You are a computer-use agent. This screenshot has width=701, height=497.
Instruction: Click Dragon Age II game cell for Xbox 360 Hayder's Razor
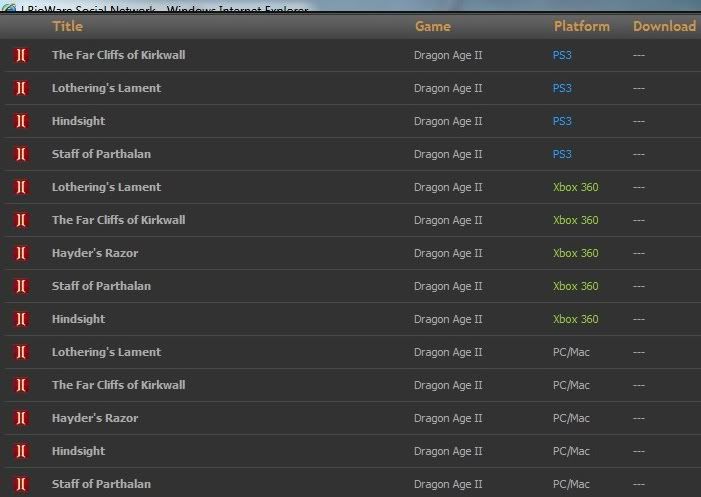tap(448, 253)
